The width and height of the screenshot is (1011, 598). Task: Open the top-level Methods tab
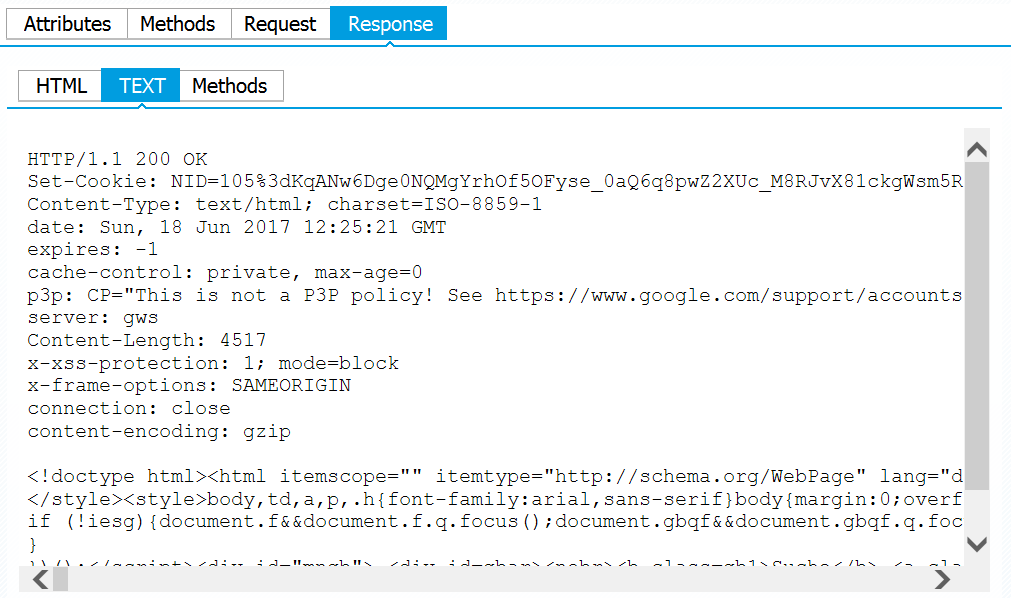click(x=178, y=24)
